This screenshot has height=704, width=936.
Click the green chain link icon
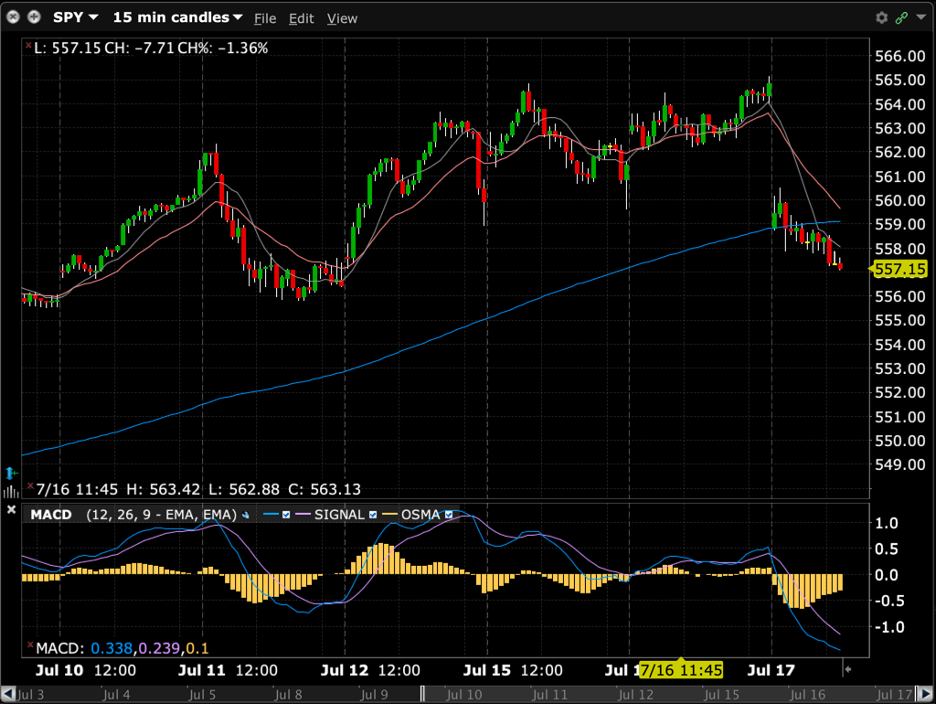tap(901, 18)
